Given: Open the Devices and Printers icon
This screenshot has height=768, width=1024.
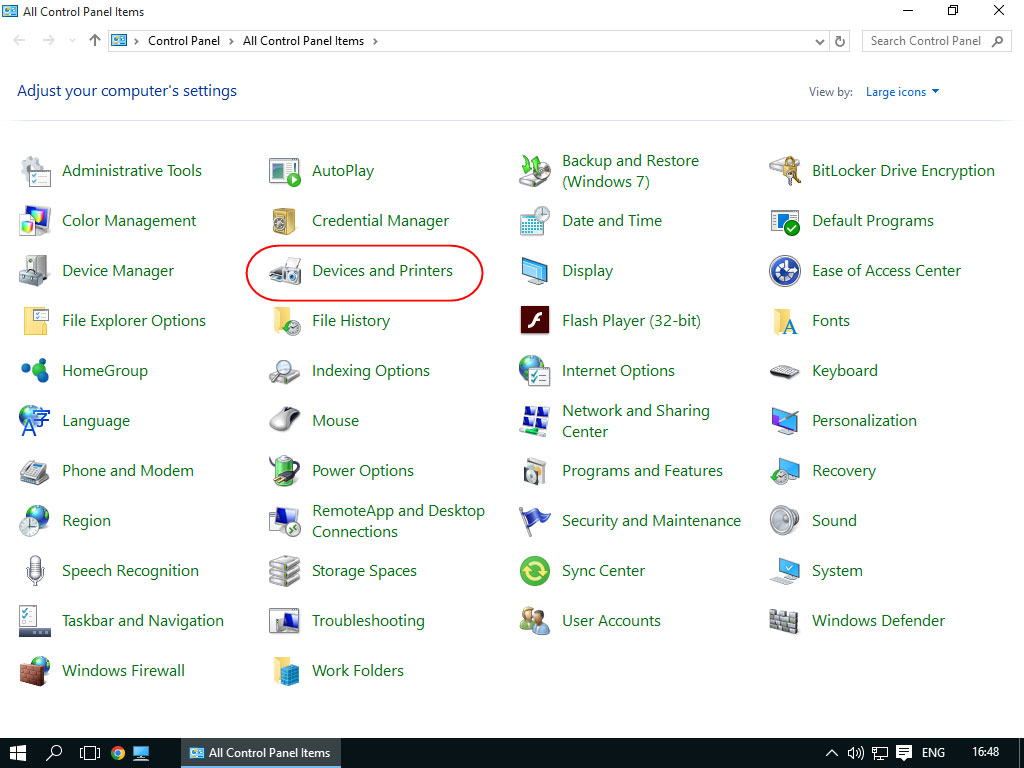Looking at the screenshot, I should click(285, 271).
